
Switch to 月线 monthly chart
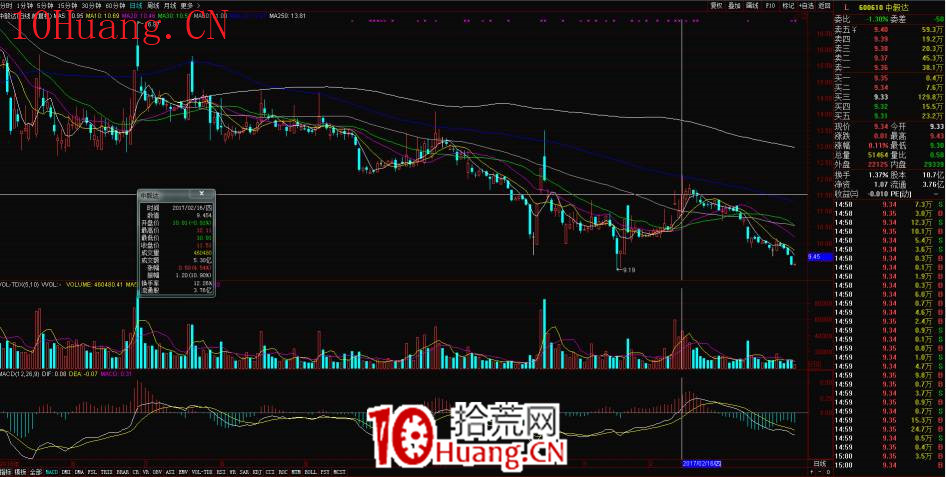point(170,5)
